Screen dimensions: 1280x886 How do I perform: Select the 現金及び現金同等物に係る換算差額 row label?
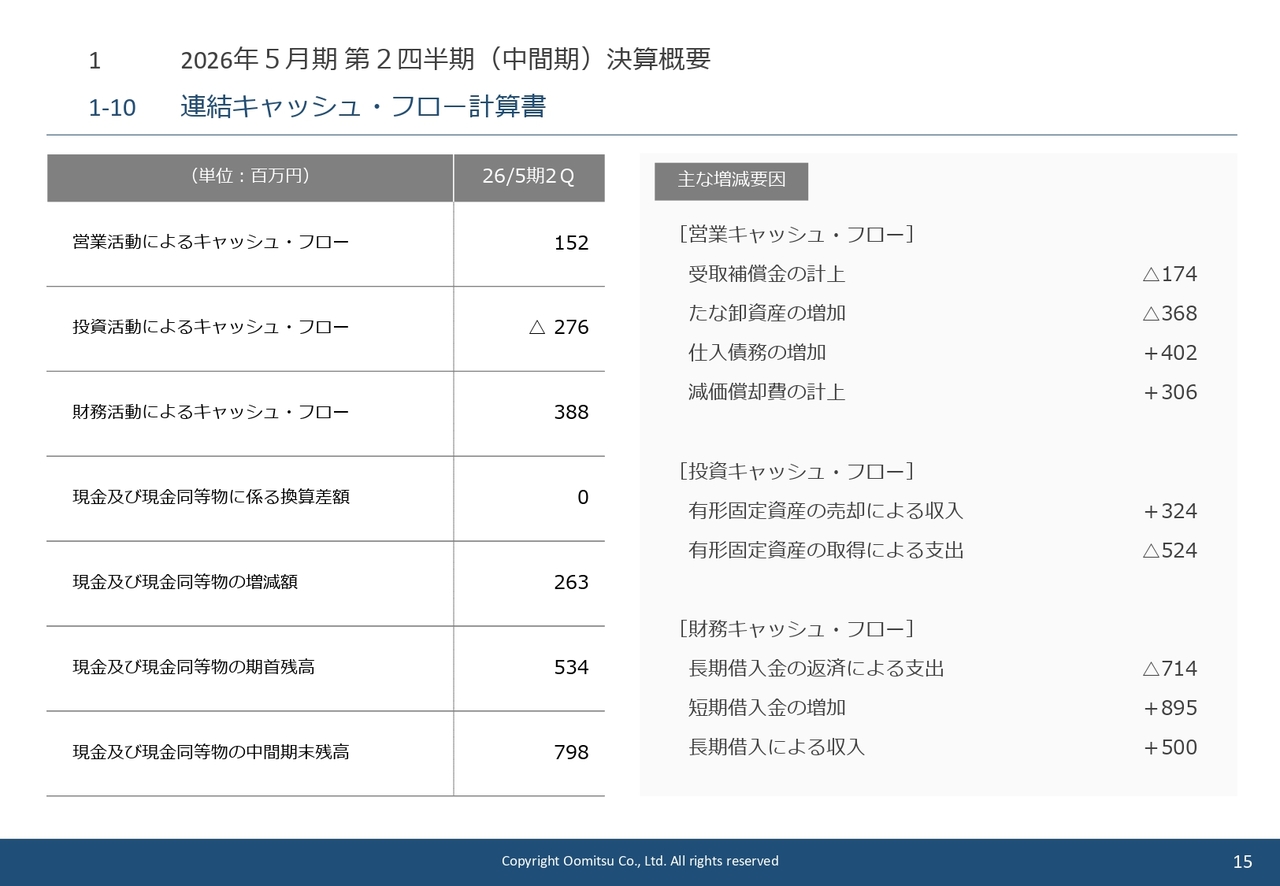click(211, 497)
